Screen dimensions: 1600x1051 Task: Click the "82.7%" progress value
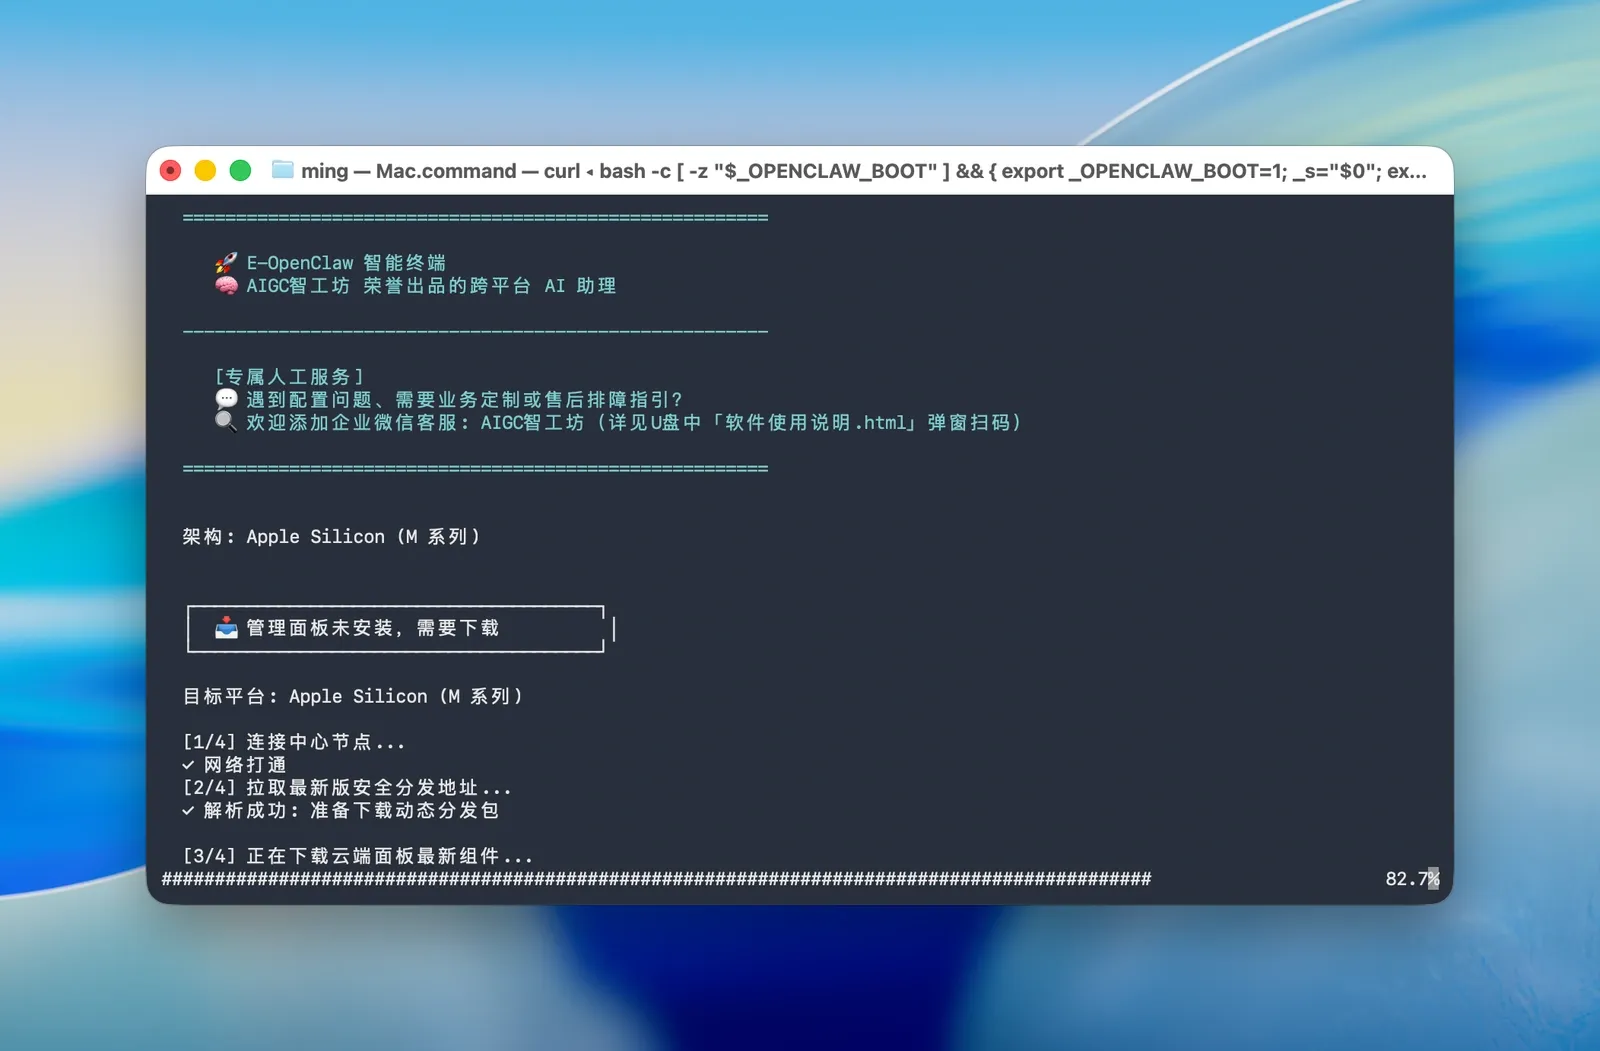click(x=1412, y=879)
